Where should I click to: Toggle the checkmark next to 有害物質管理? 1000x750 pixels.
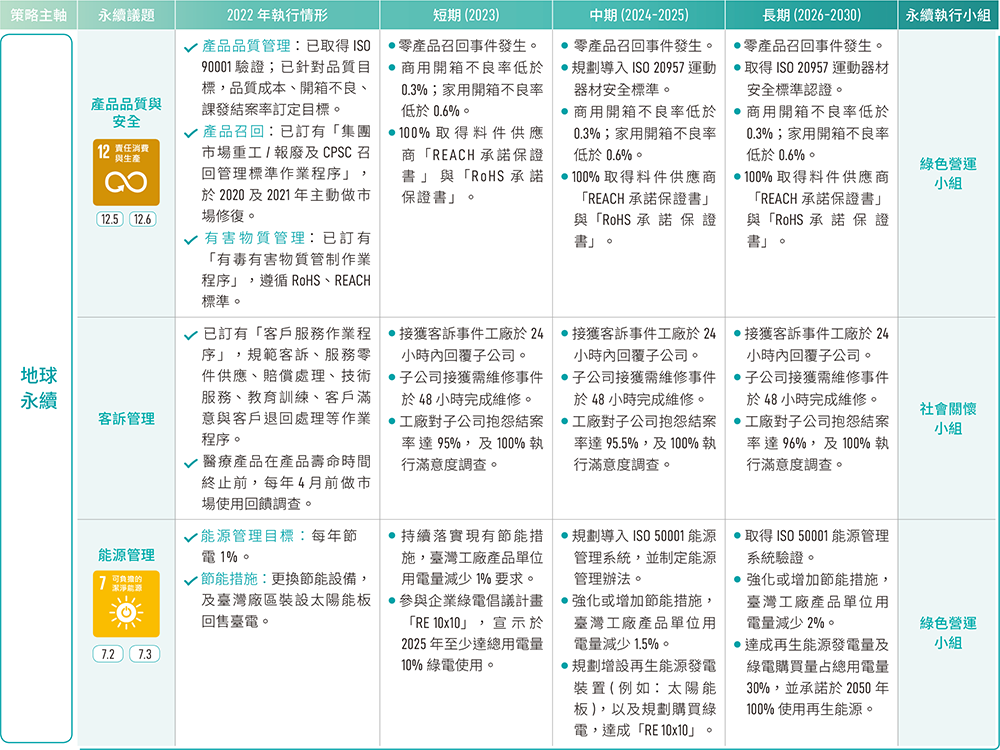point(191,239)
